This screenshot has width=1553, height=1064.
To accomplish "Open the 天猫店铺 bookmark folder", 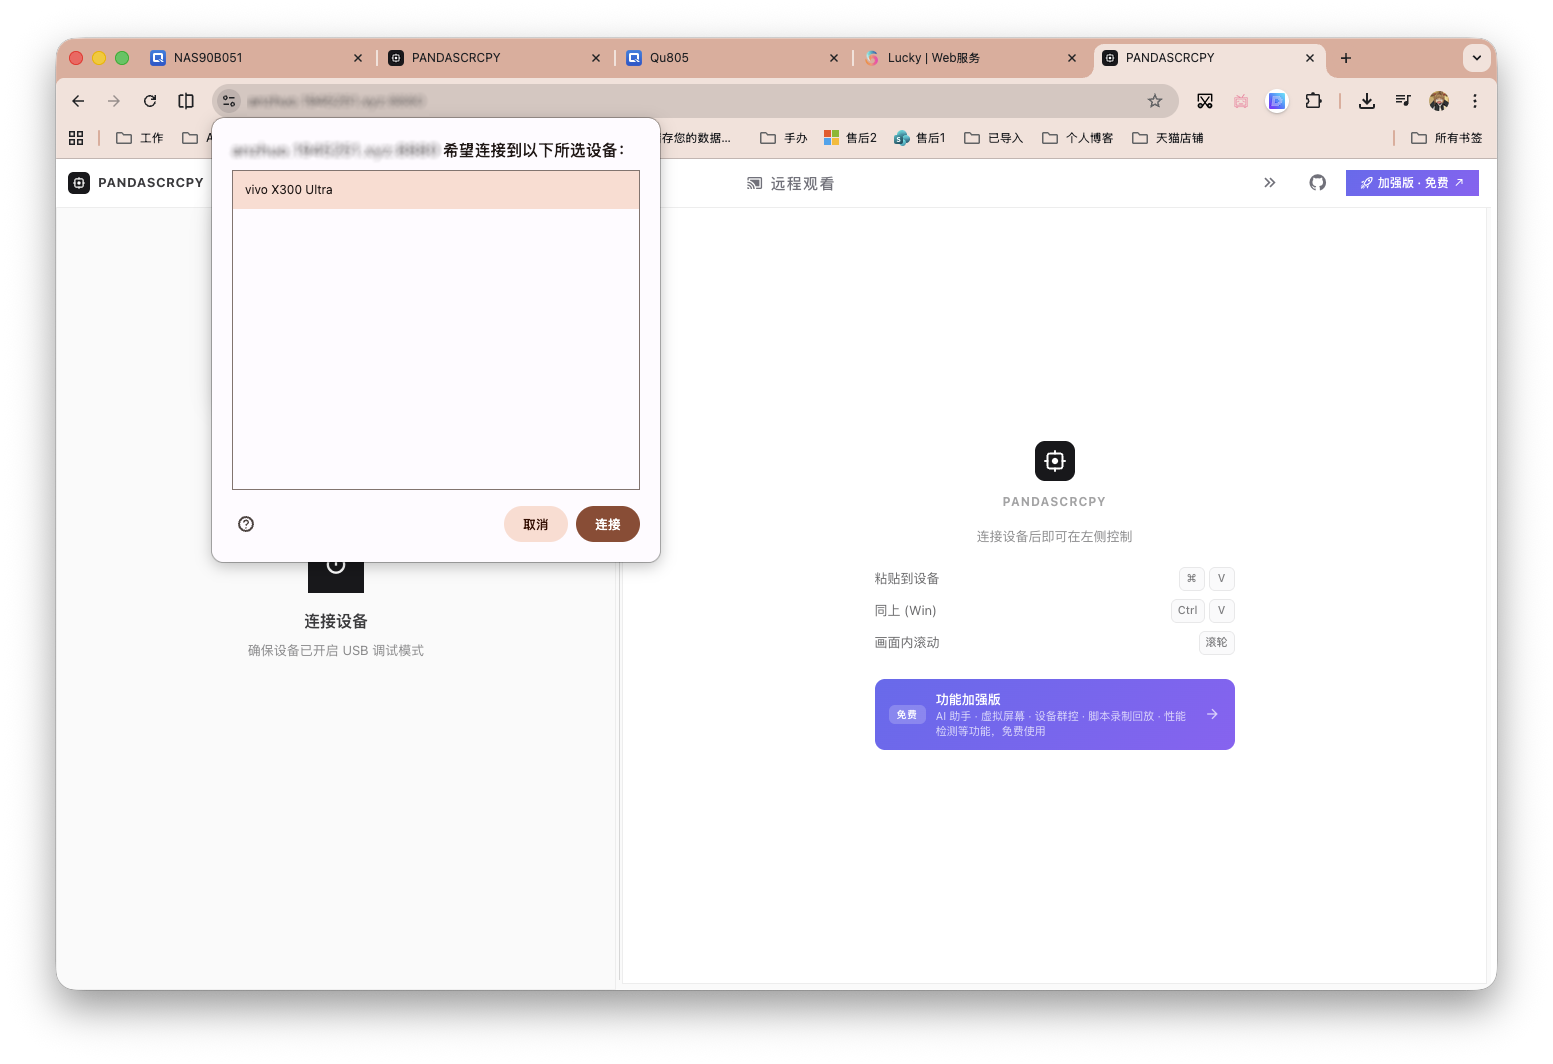I will 1167,138.
